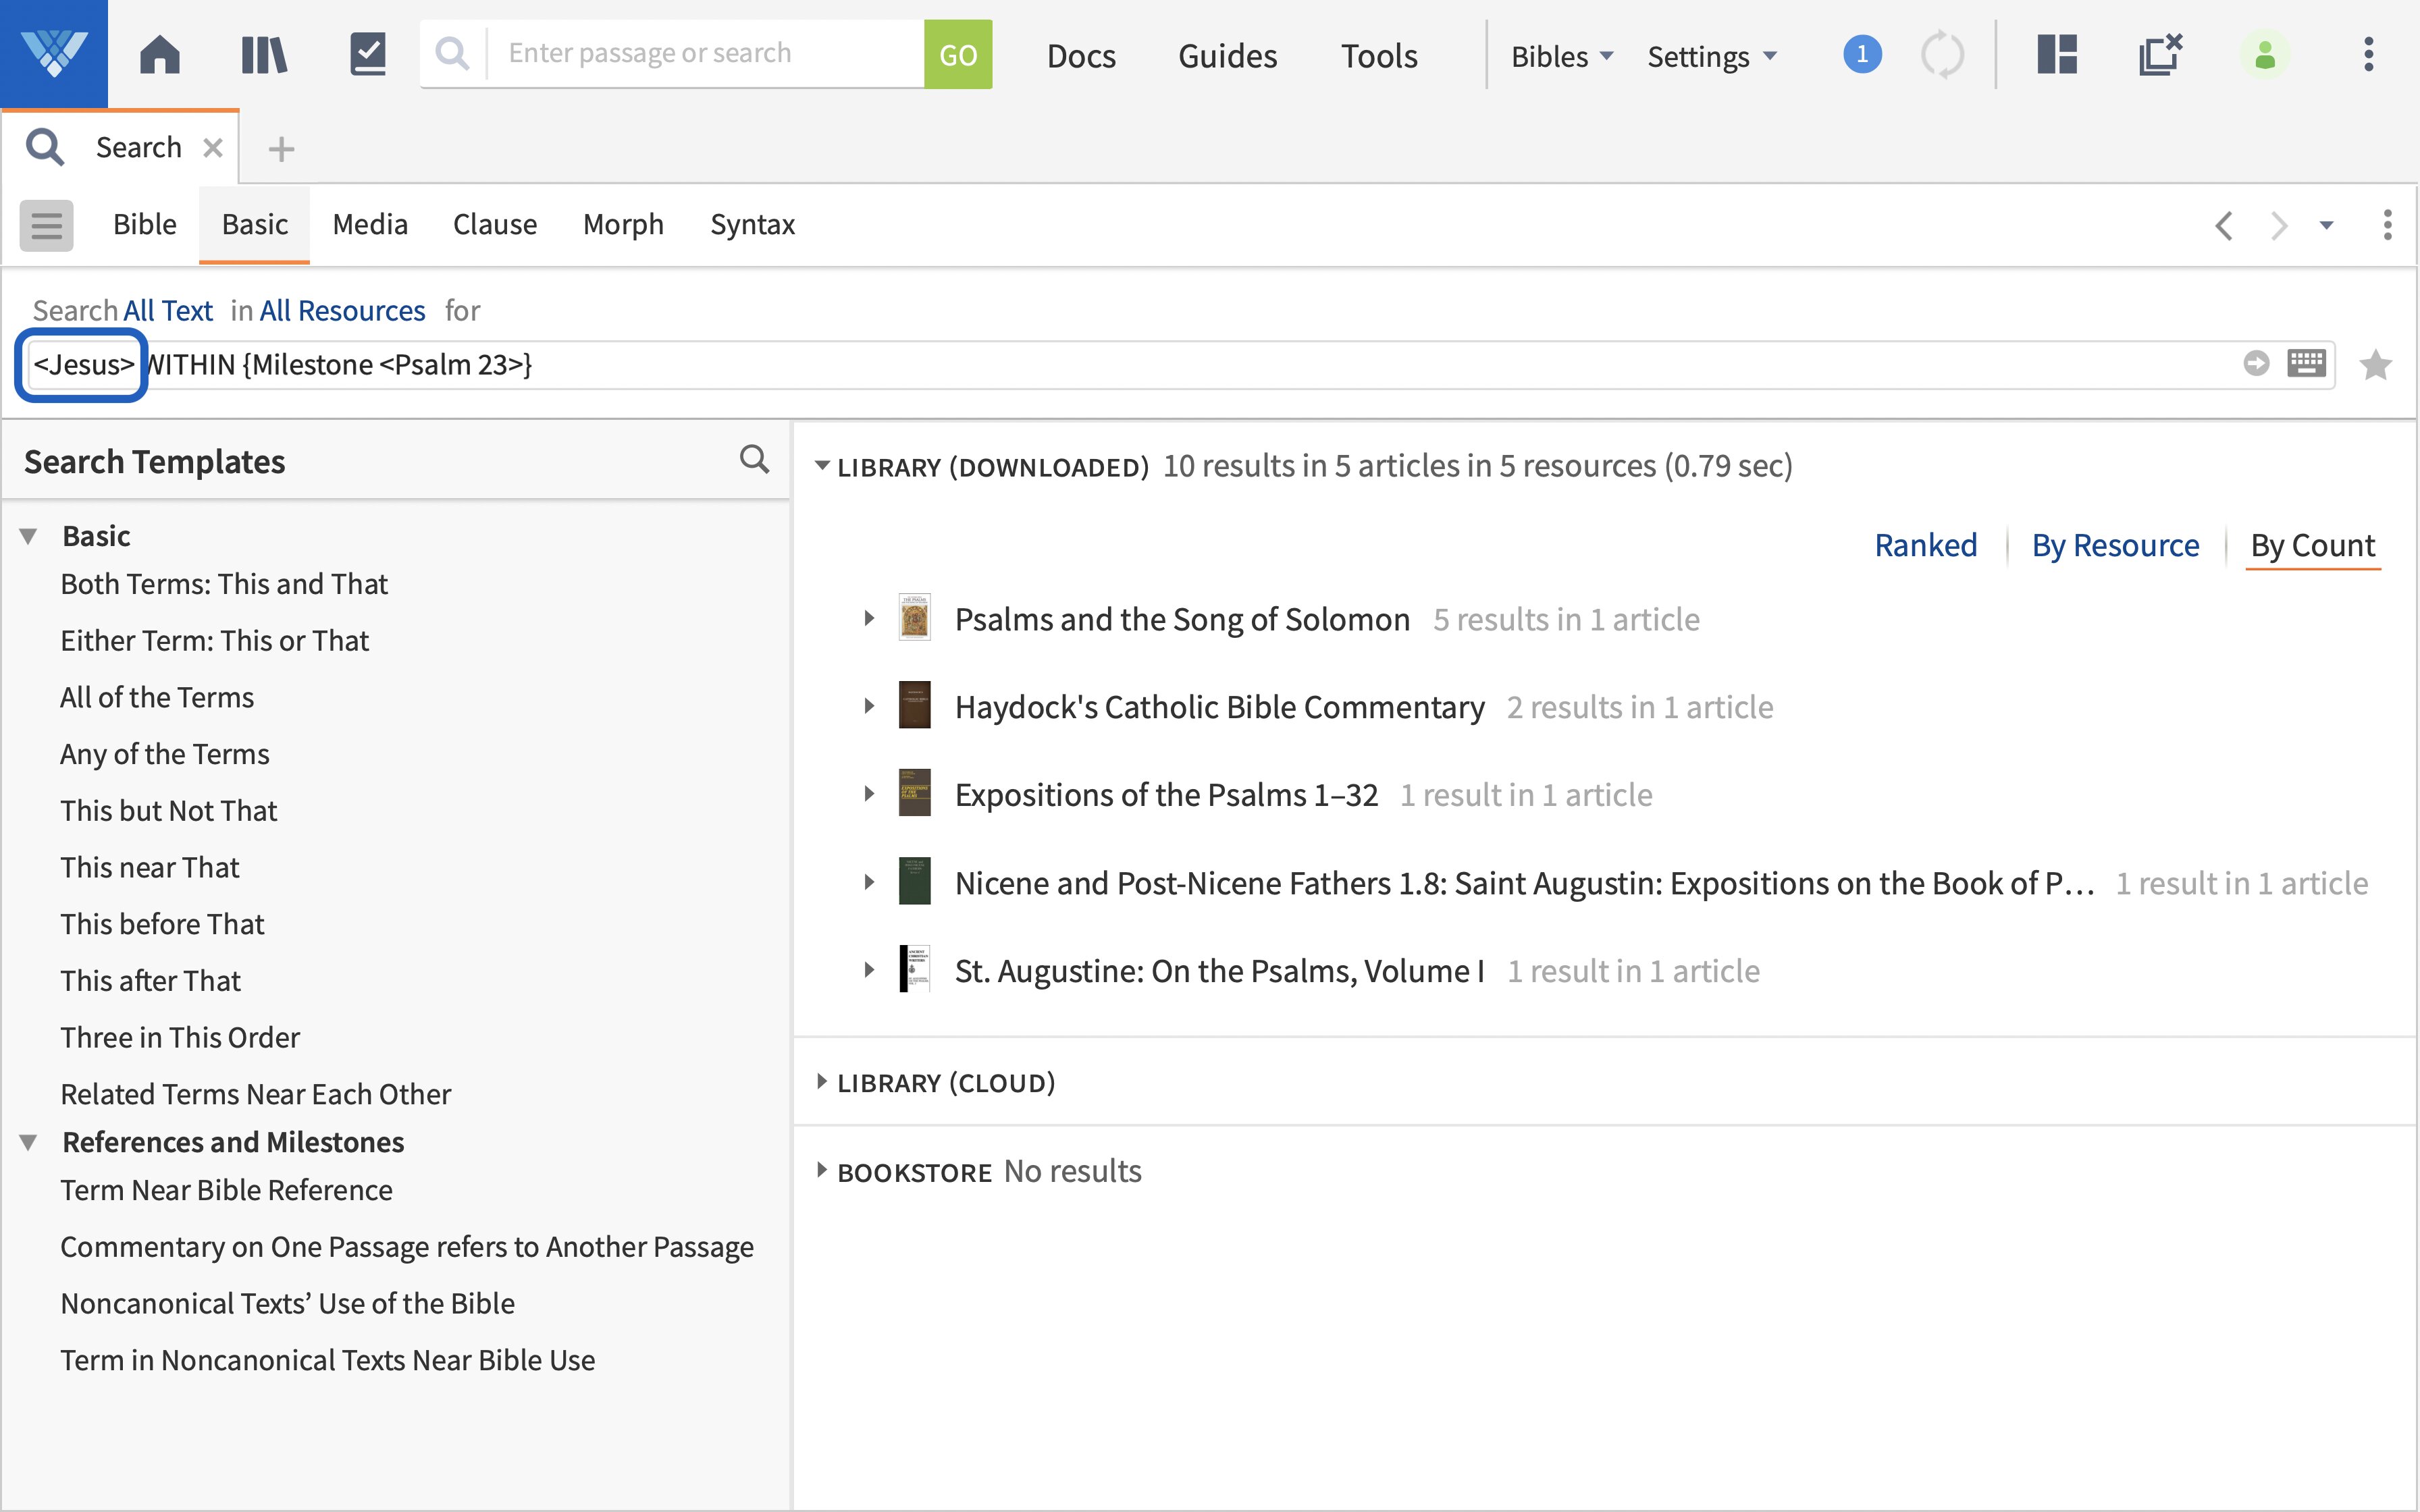This screenshot has width=2420, height=1512.
Task: Sort results By Count
Action: (x=2312, y=545)
